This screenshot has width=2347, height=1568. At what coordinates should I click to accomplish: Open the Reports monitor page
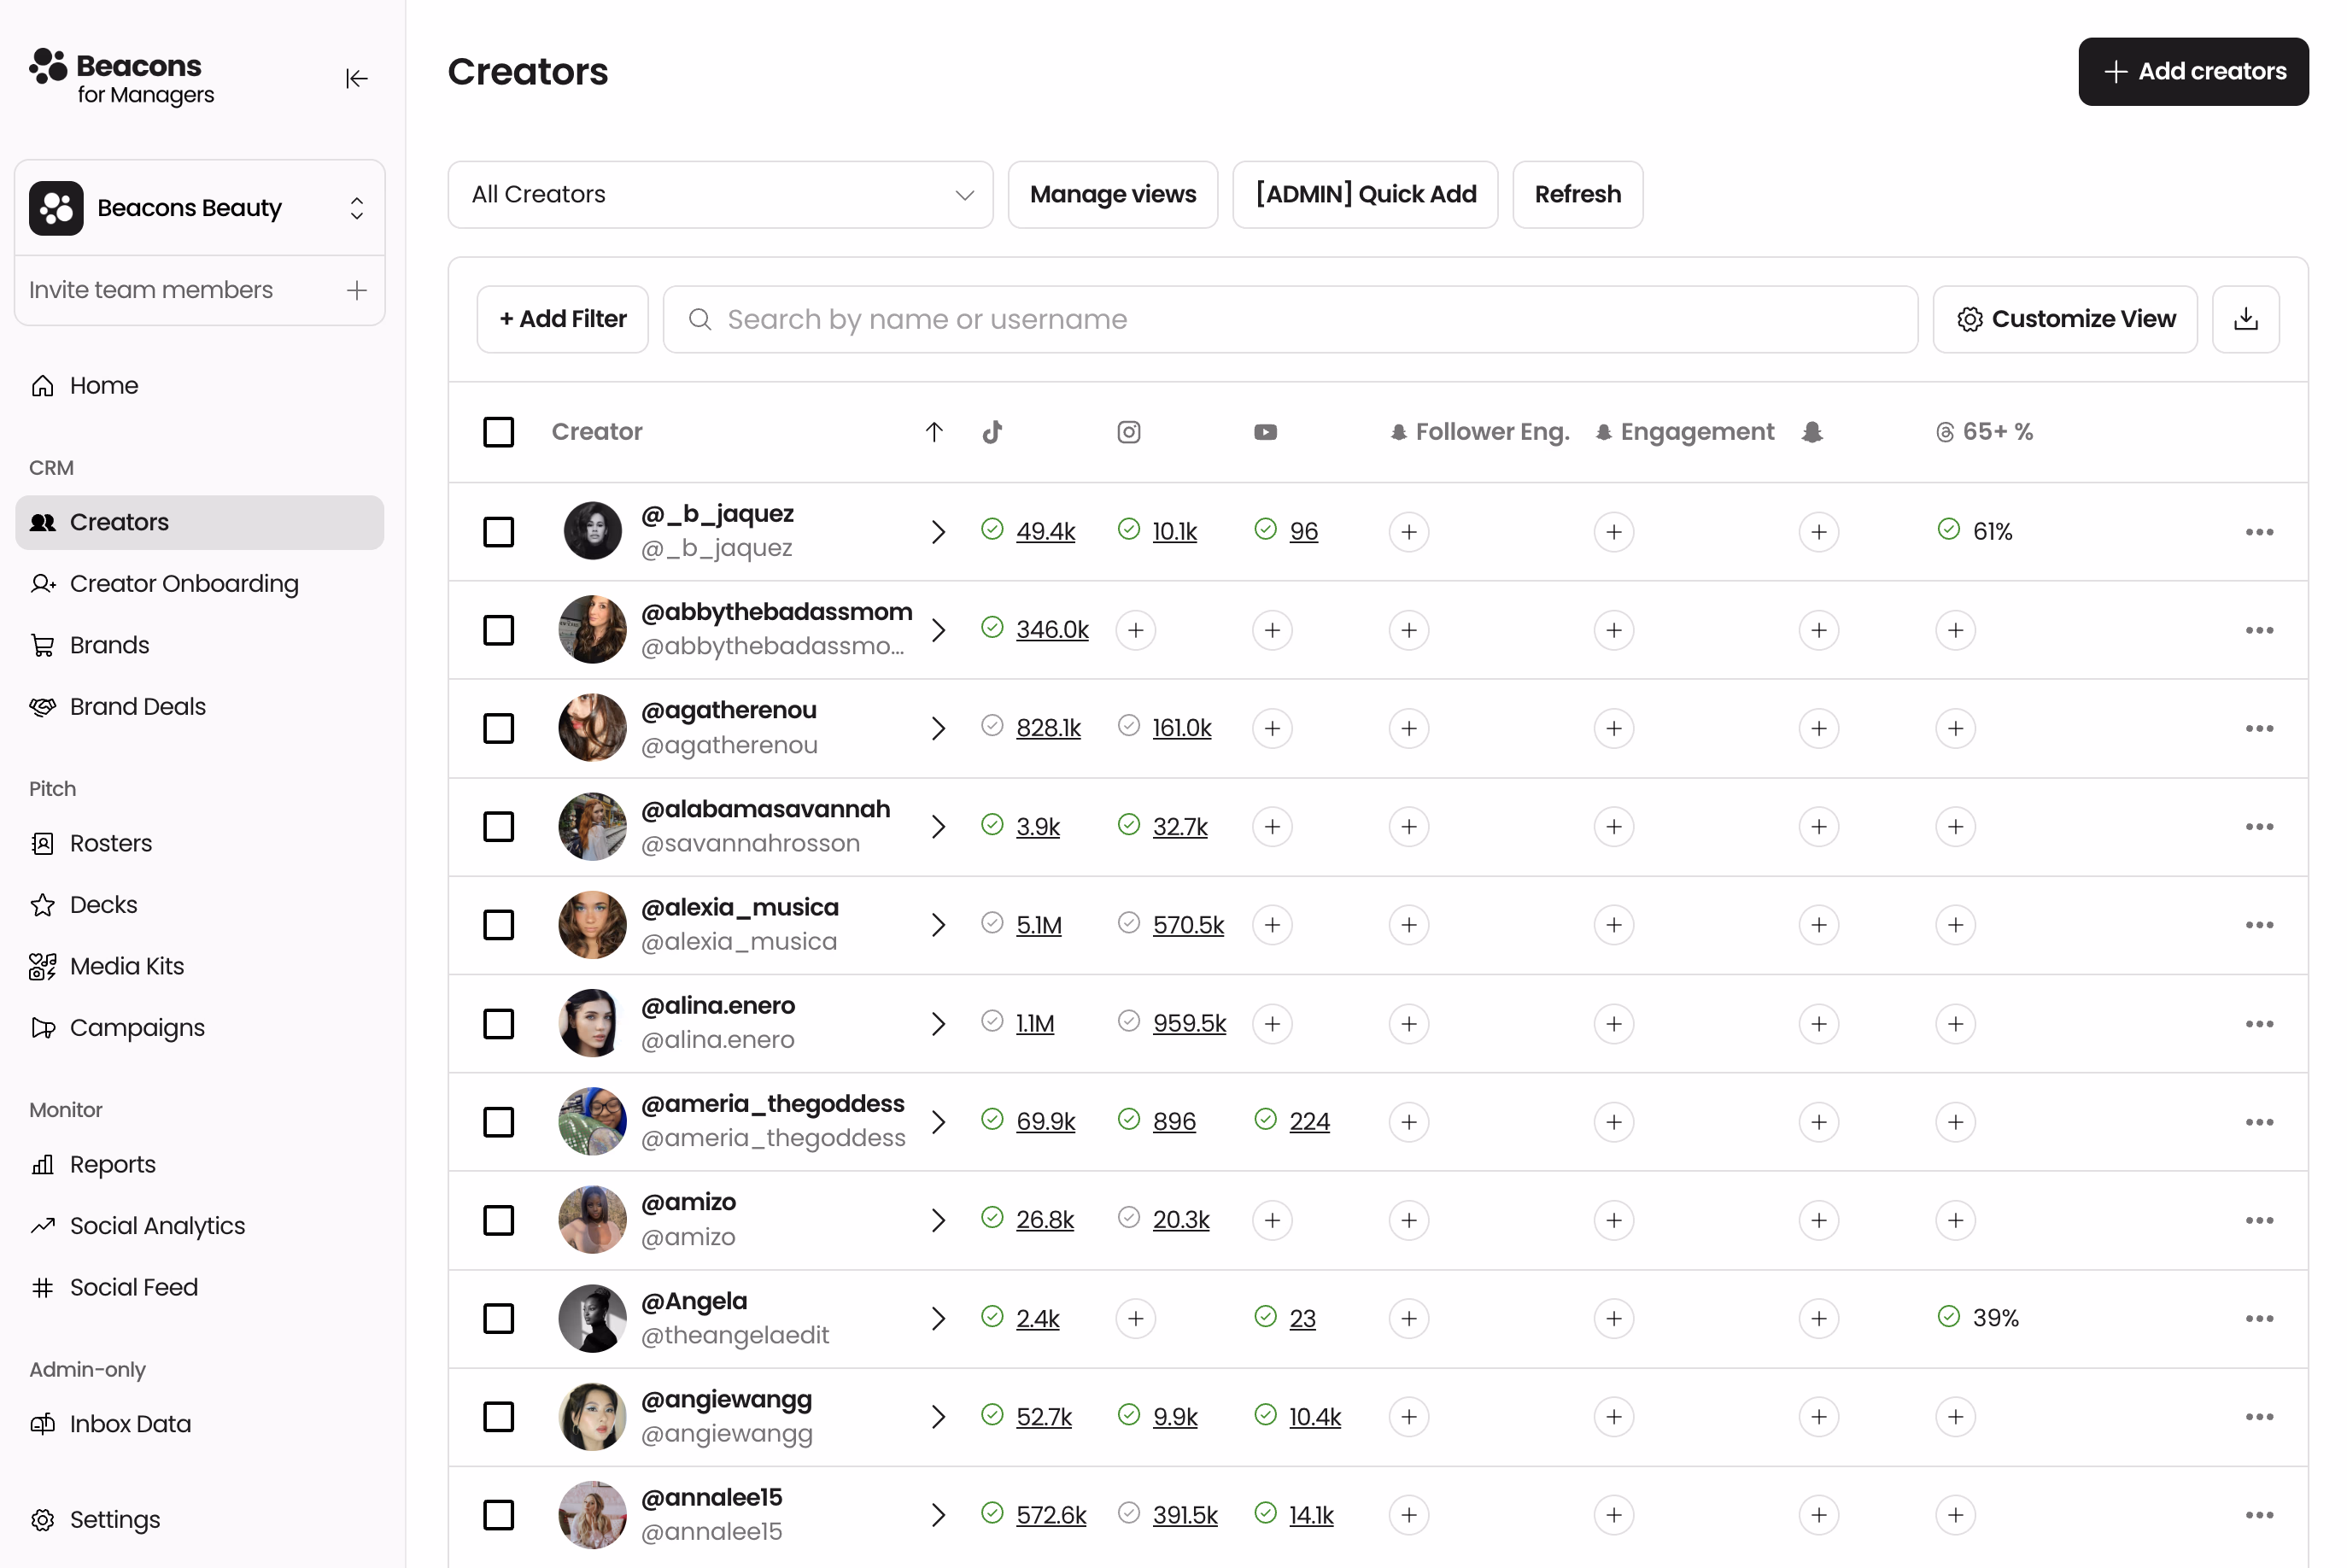pos(112,1163)
